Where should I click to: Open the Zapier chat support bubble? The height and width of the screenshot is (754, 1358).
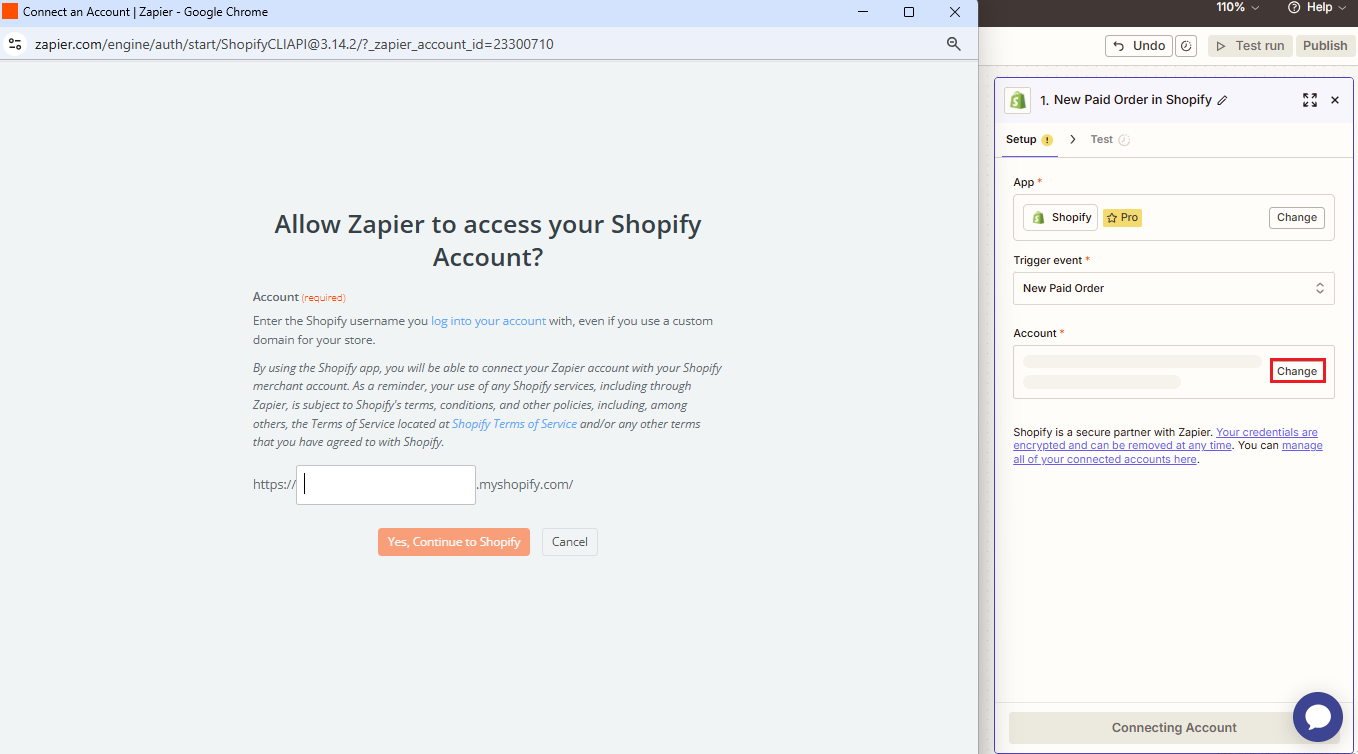point(1317,716)
